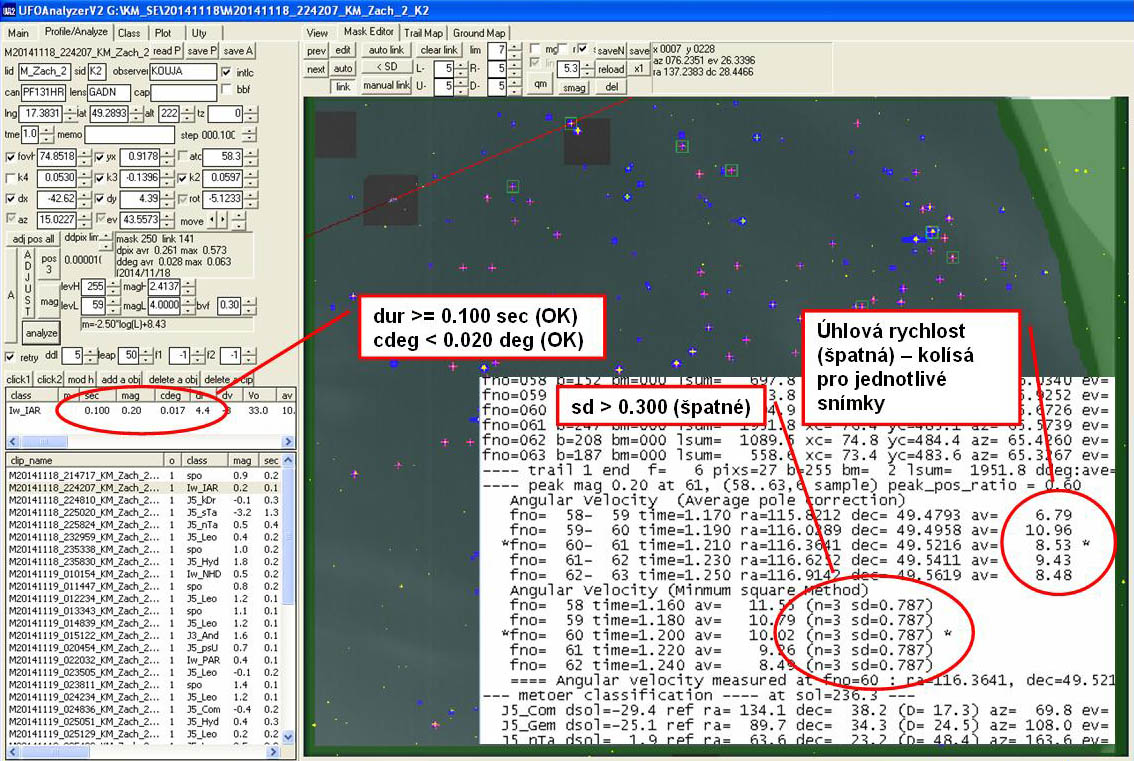1134x761 pixels.
Task: Enable the bbf checkbox
Action: click(226, 90)
